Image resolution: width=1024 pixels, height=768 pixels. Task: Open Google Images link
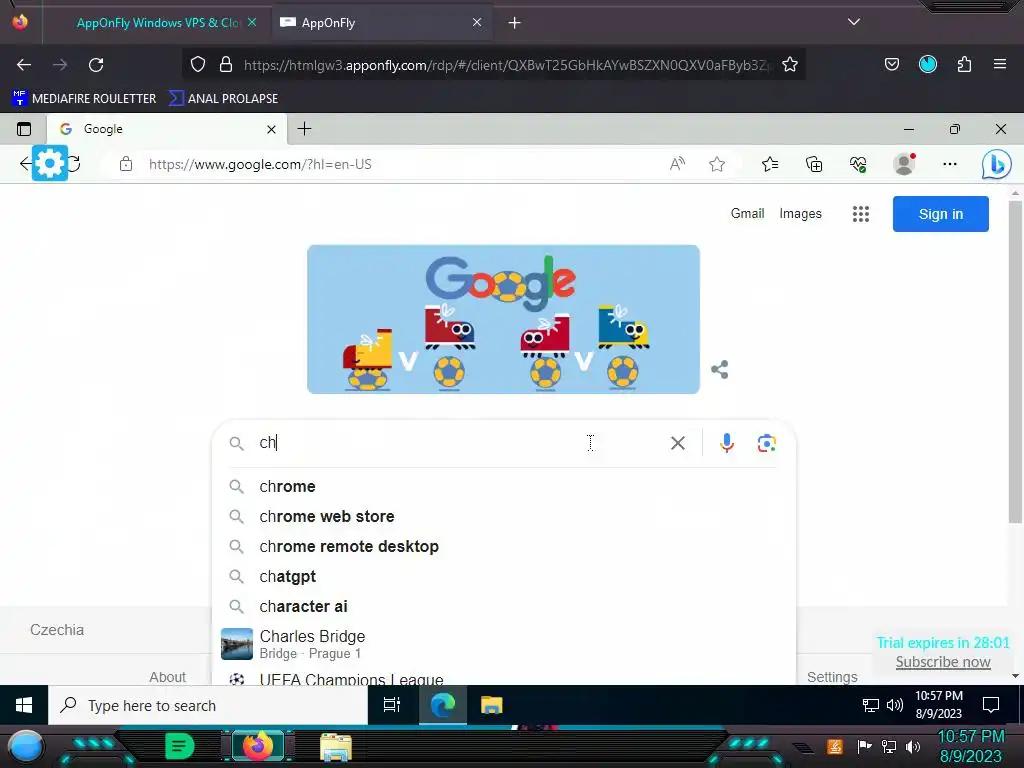coord(800,214)
